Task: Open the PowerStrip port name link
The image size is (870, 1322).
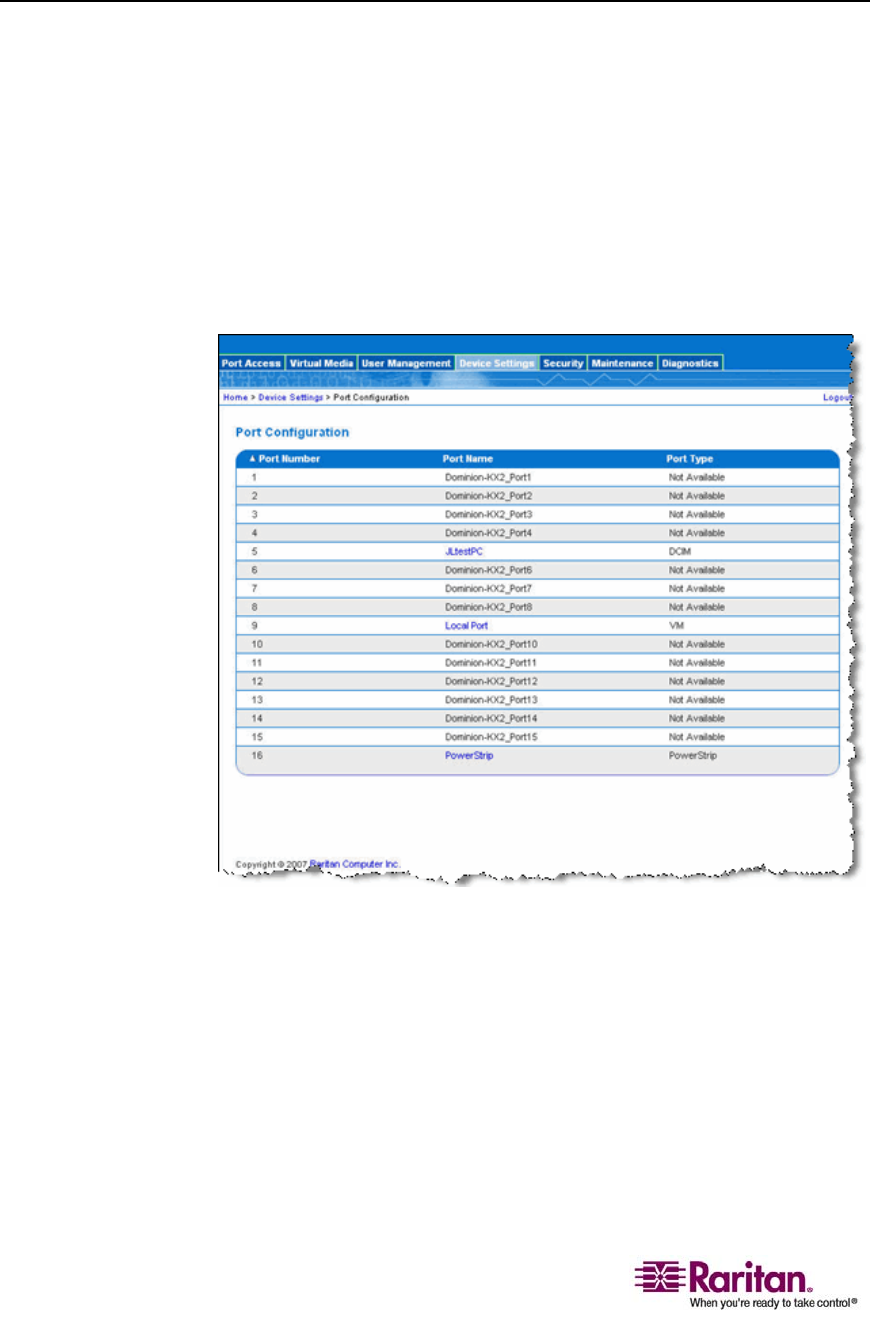Action: (469, 755)
